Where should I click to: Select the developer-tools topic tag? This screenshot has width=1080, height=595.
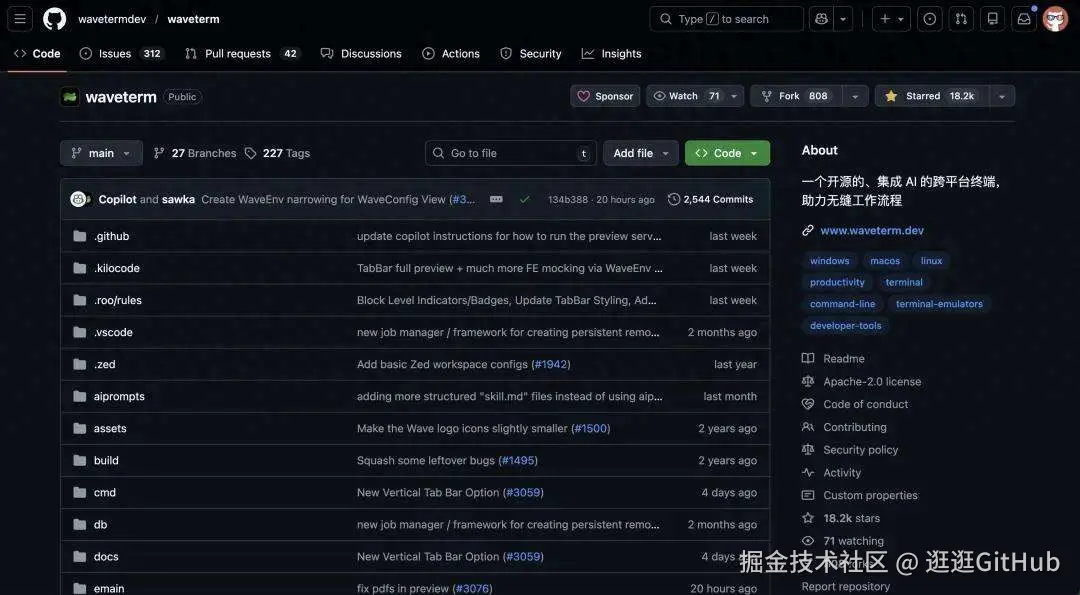pos(845,325)
